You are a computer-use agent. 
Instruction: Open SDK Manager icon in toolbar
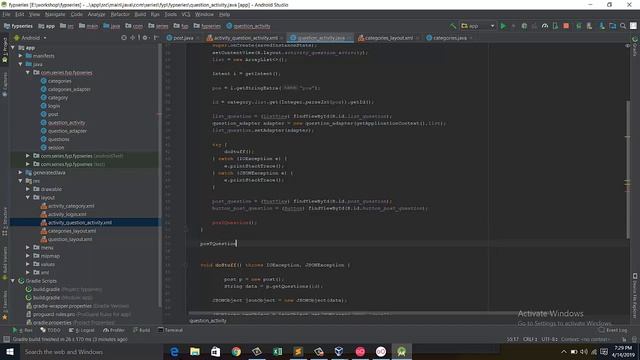click(602, 26)
